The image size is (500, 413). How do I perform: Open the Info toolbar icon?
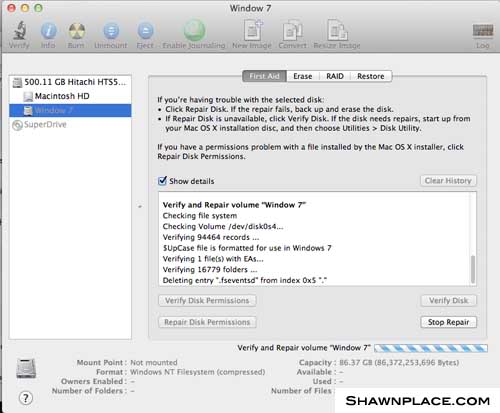[x=48, y=31]
